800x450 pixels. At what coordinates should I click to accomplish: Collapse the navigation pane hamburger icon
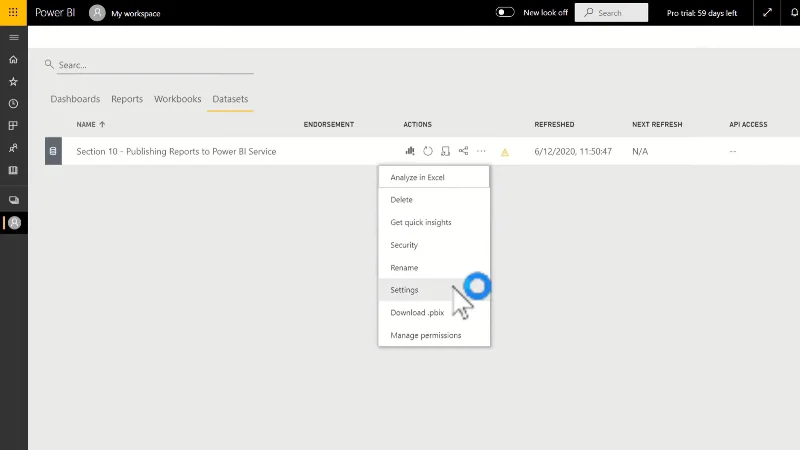point(14,37)
